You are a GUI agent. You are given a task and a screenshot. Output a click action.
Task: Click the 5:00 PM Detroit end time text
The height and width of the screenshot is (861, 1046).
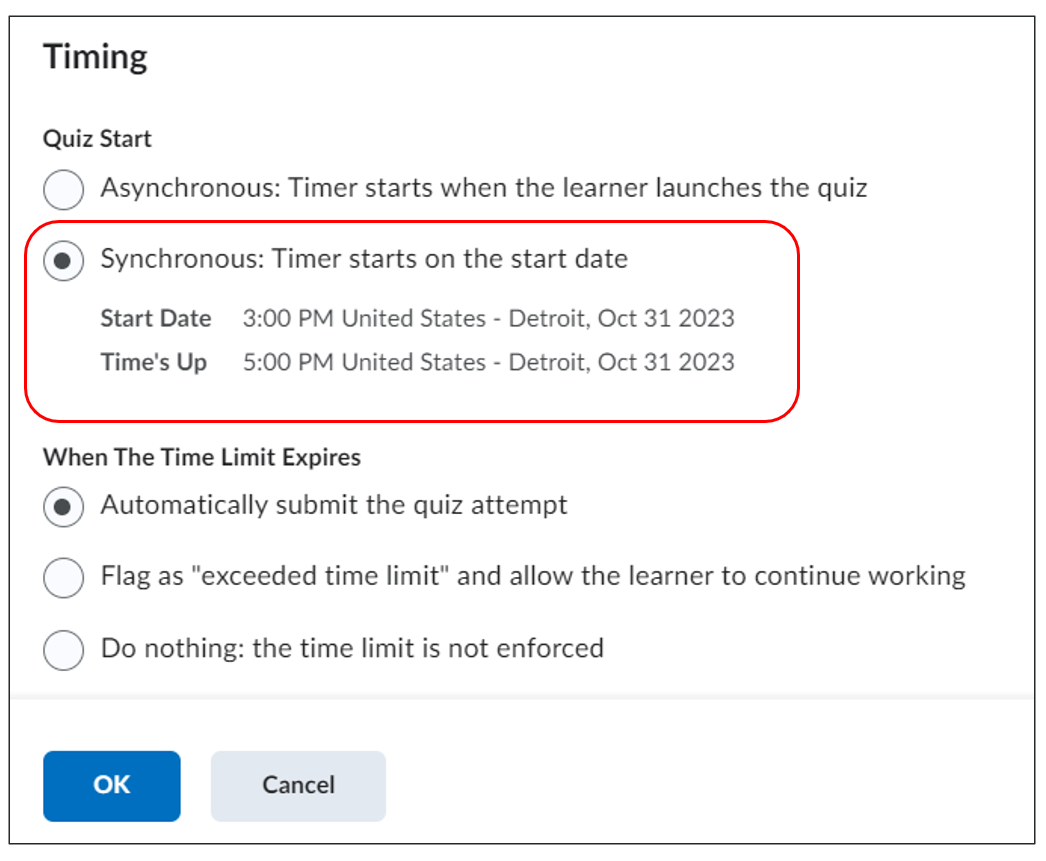[489, 362]
